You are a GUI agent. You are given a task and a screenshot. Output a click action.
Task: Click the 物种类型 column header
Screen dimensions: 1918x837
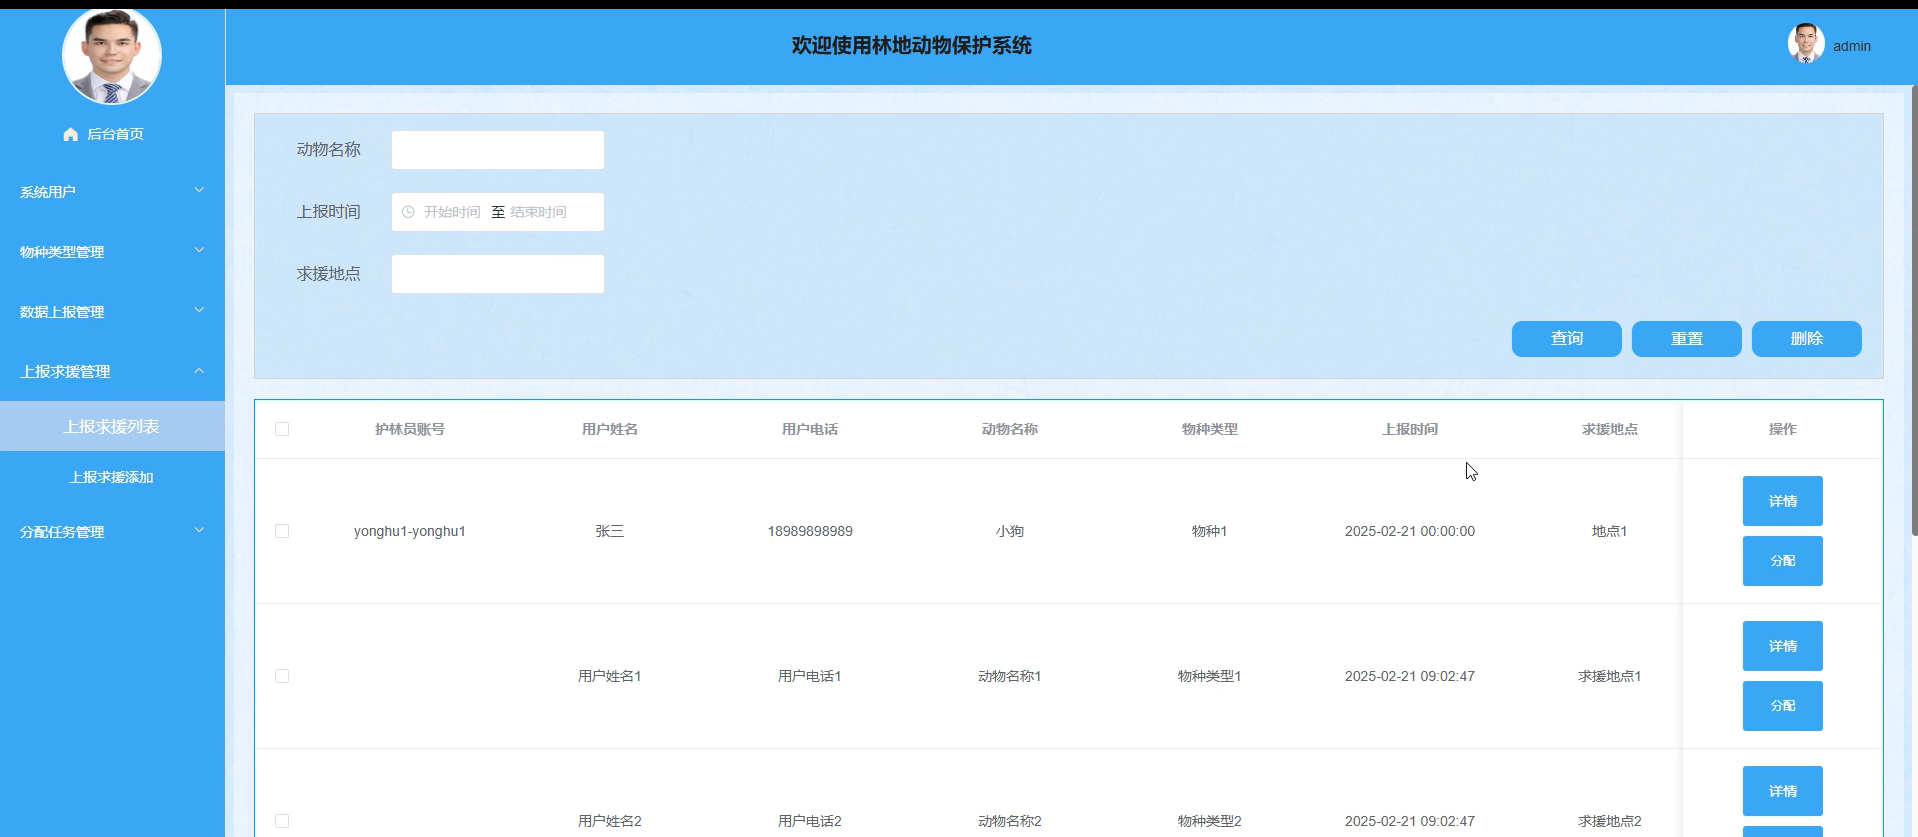point(1210,429)
